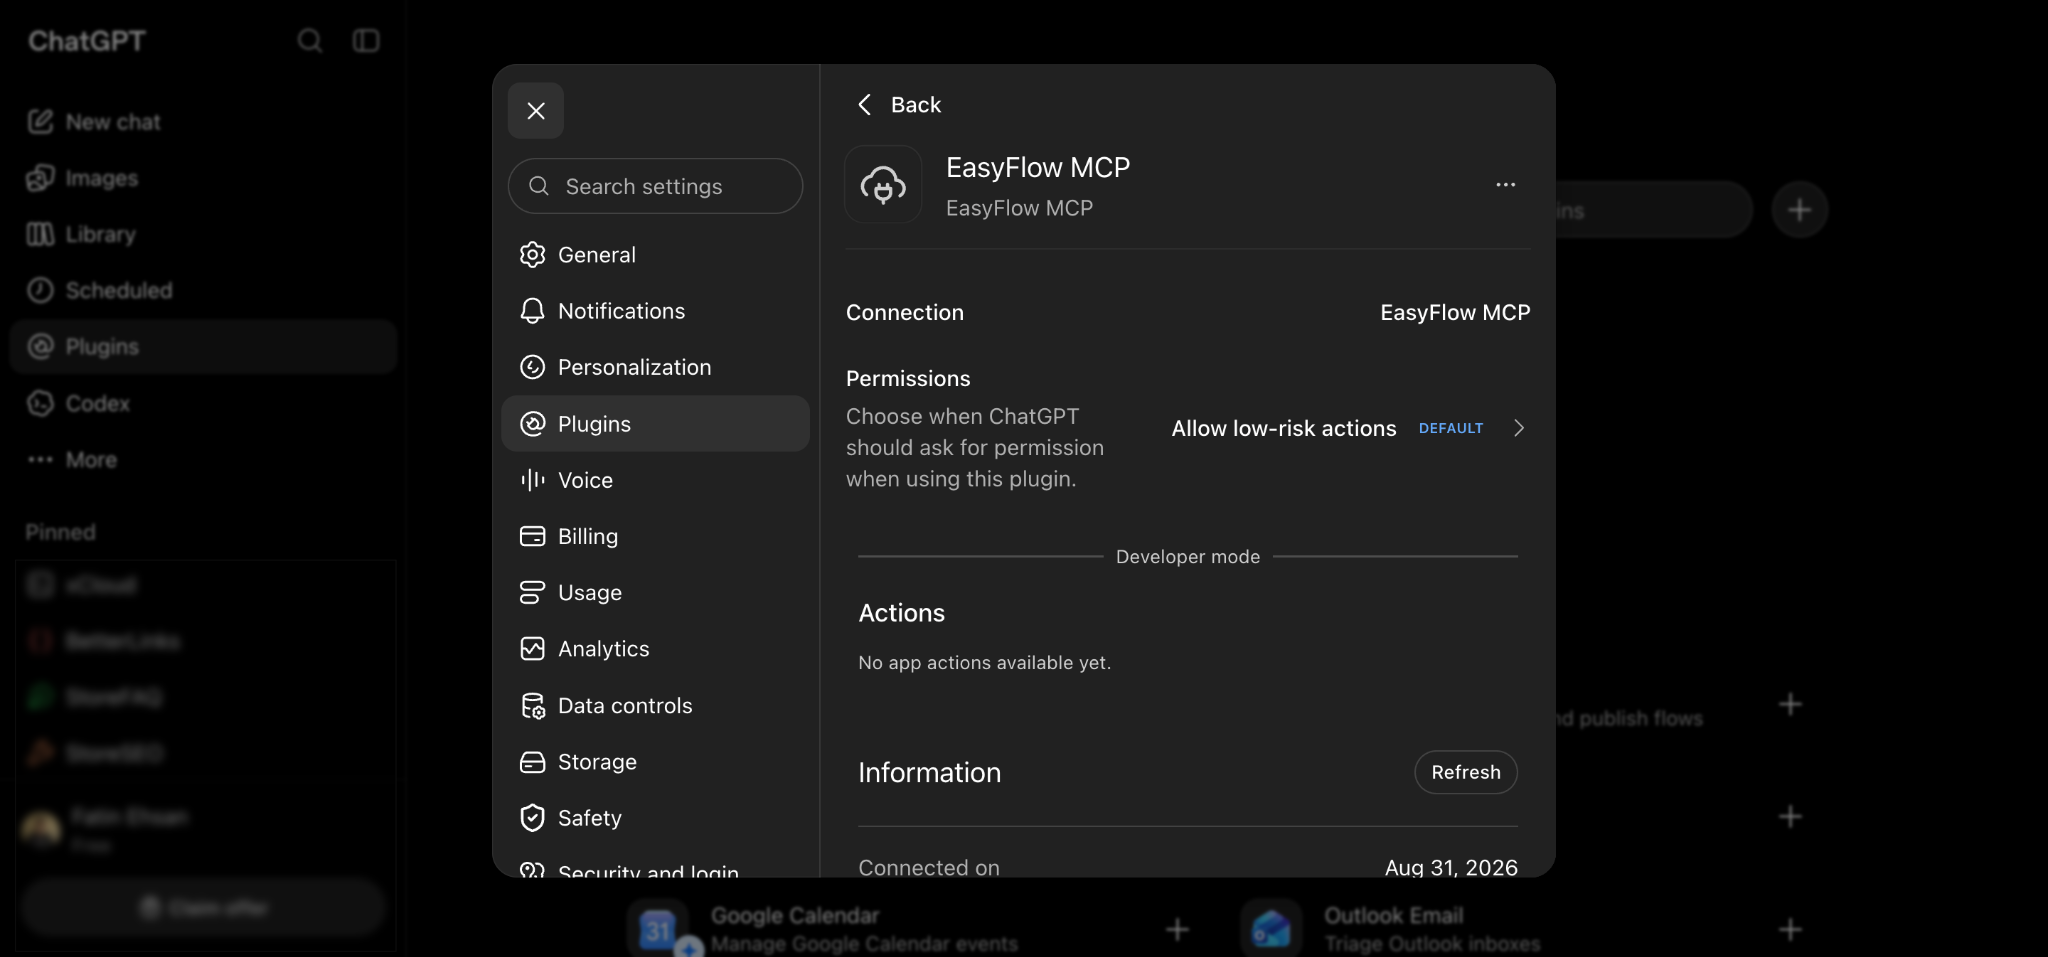Click the General gear icon

[x=532, y=255]
